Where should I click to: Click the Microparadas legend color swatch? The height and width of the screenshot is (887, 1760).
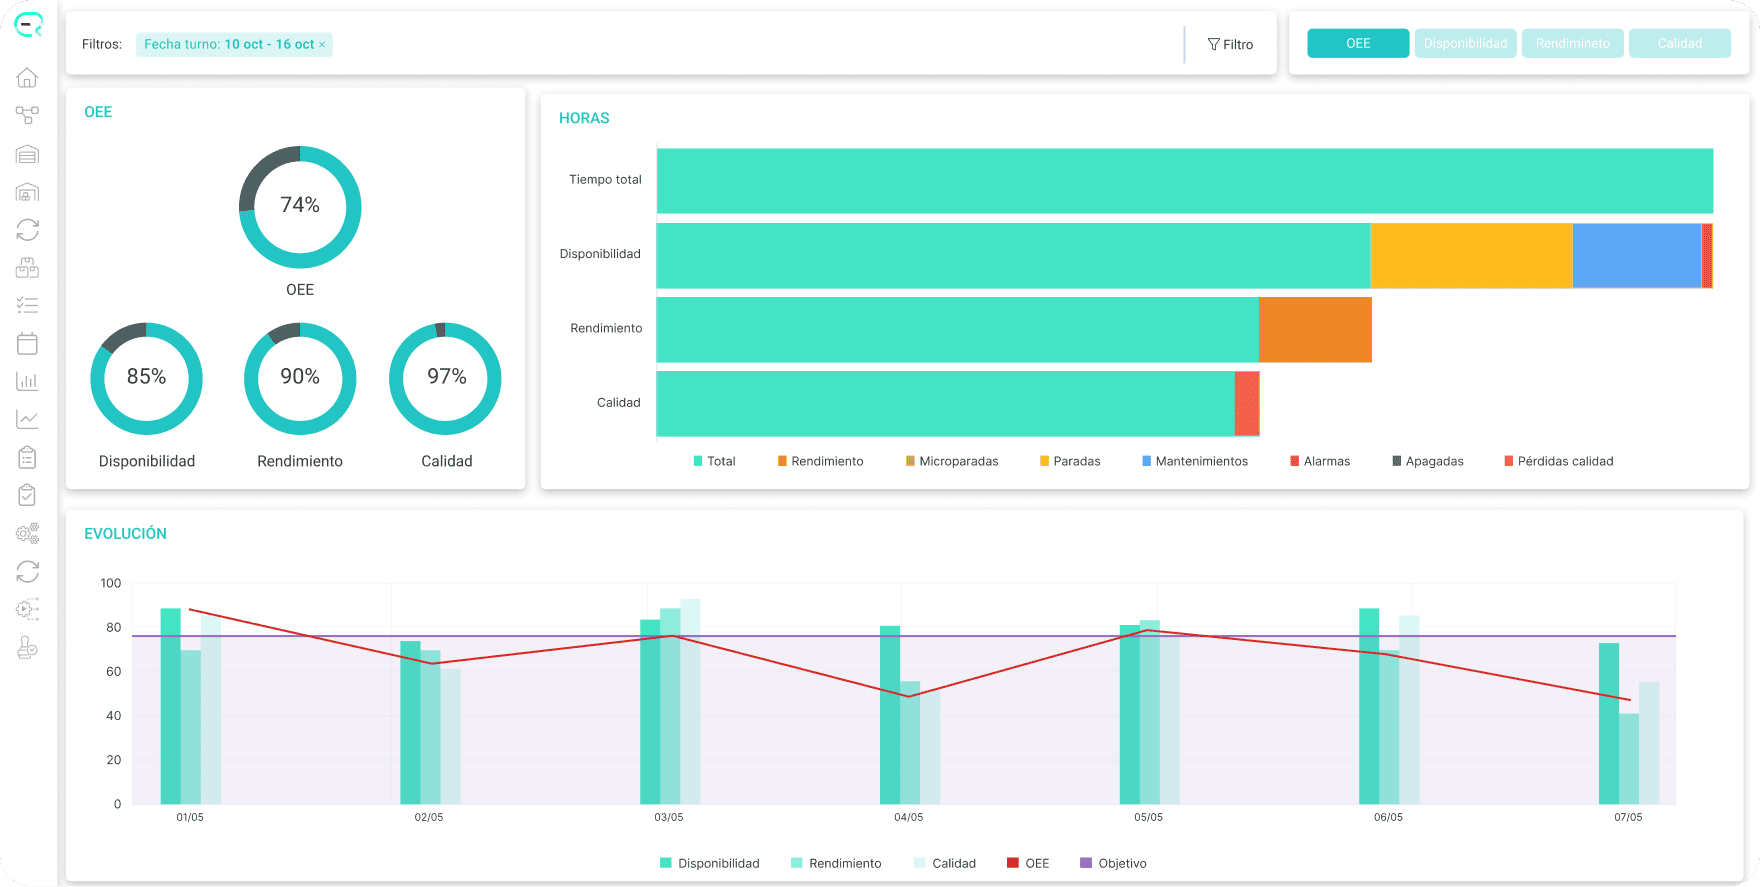[x=910, y=461]
